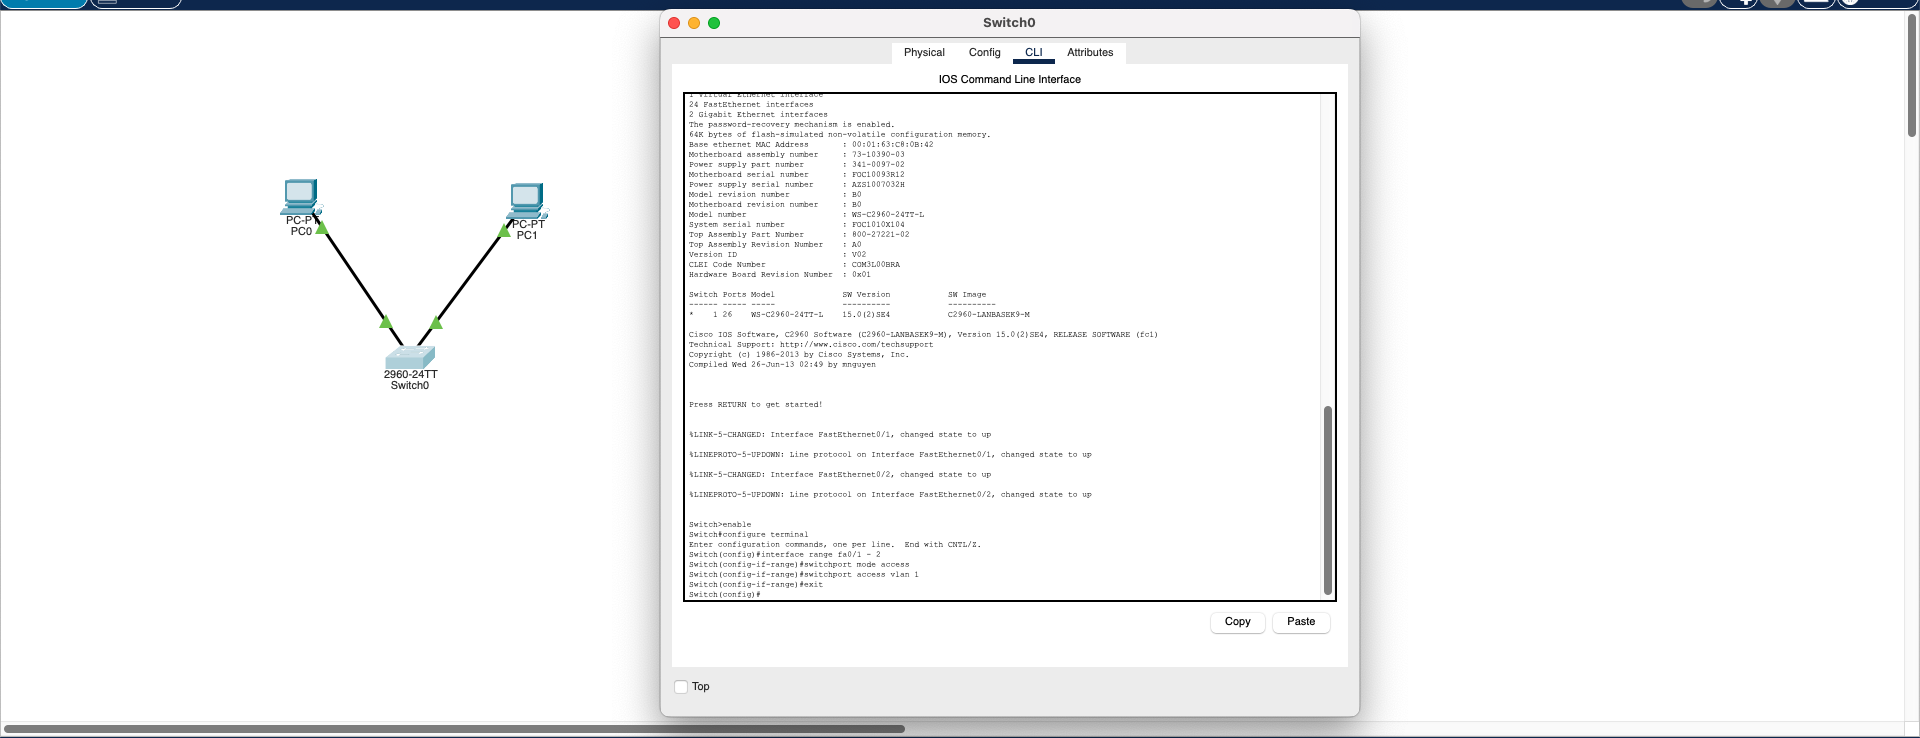
Task: Click 'Press RETURN to get started!' text
Action: (x=755, y=405)
